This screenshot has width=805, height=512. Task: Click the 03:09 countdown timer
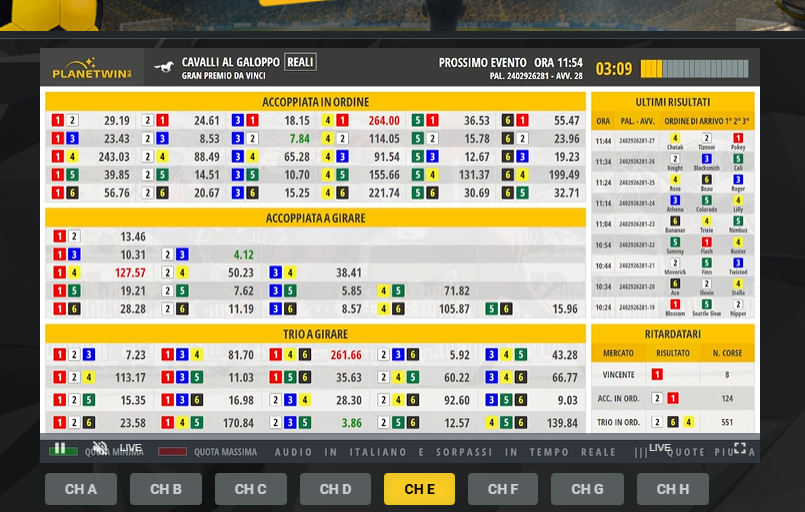pos(614,69)
